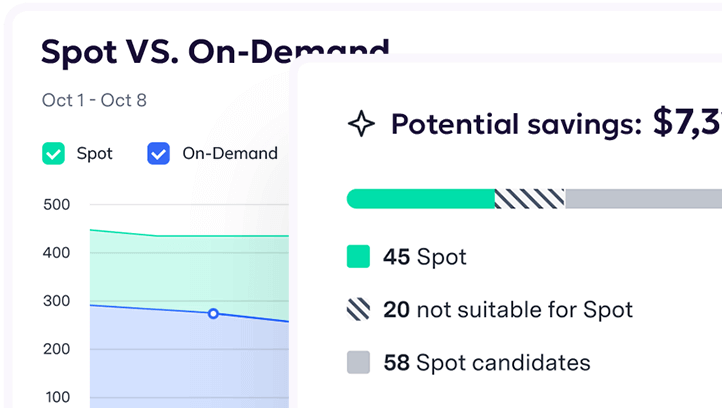This screenshot has width=722, height=408.
Task: Toggle the blue On-Demand checkbox
Action: point(158,154)
